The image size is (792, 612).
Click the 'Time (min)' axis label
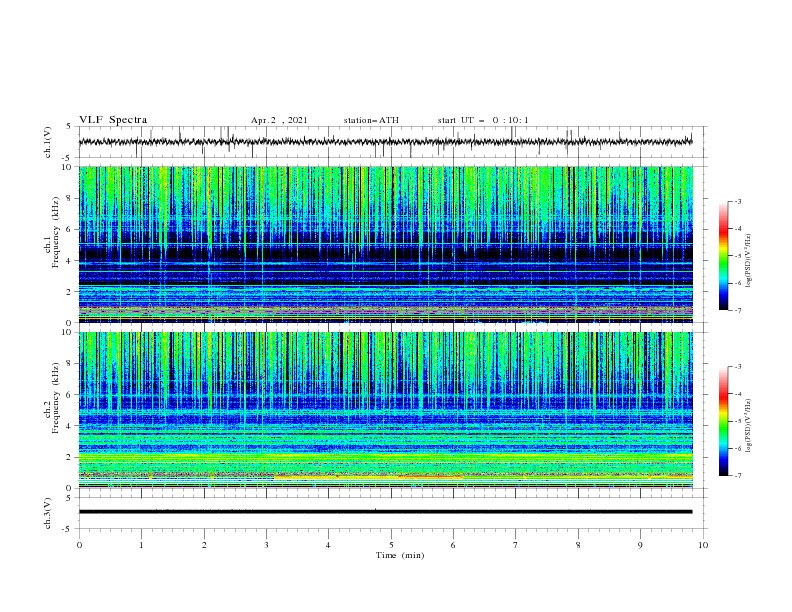[400, 555]
